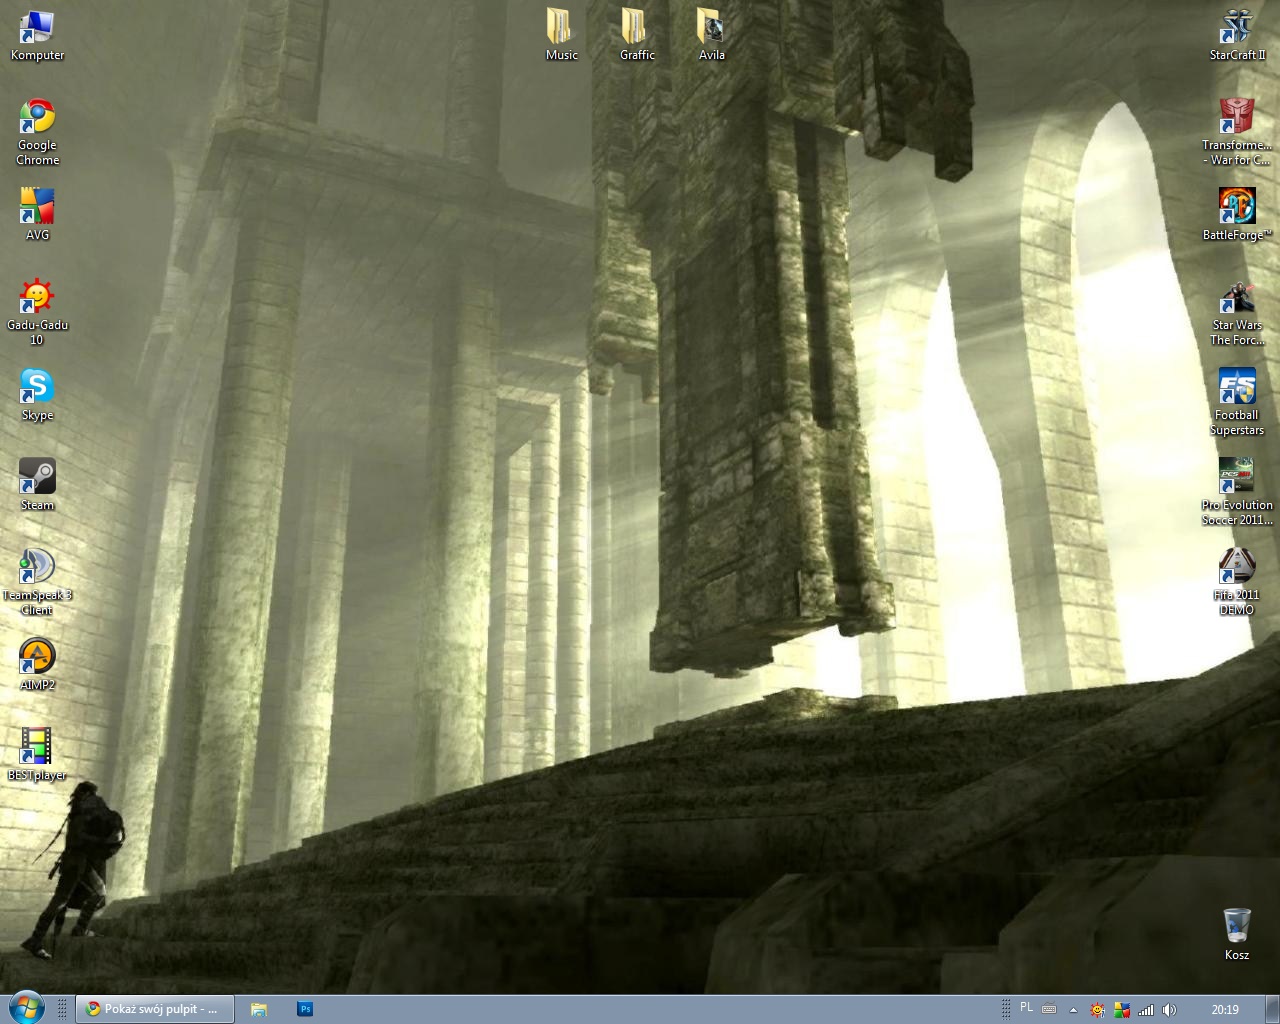1280x1024 pixels.
Task: Open the Komputer desktop icon
Action: tap(37, 35)
